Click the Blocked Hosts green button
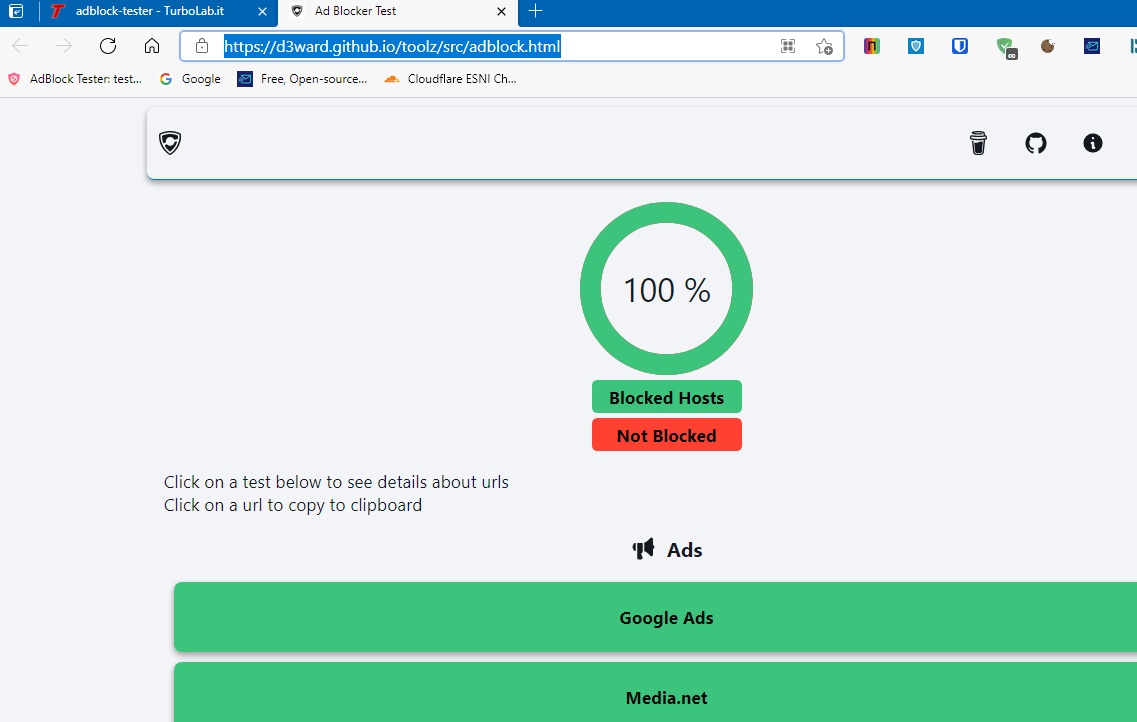The image size is (1137, 722). [666, 397]
